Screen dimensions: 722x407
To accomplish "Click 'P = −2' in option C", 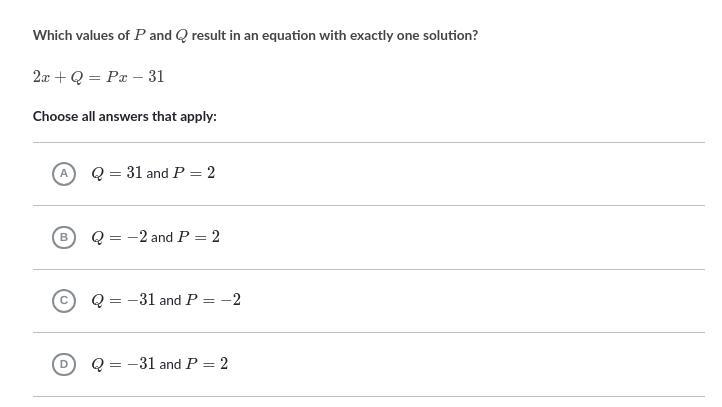I will tap(213, 300).
